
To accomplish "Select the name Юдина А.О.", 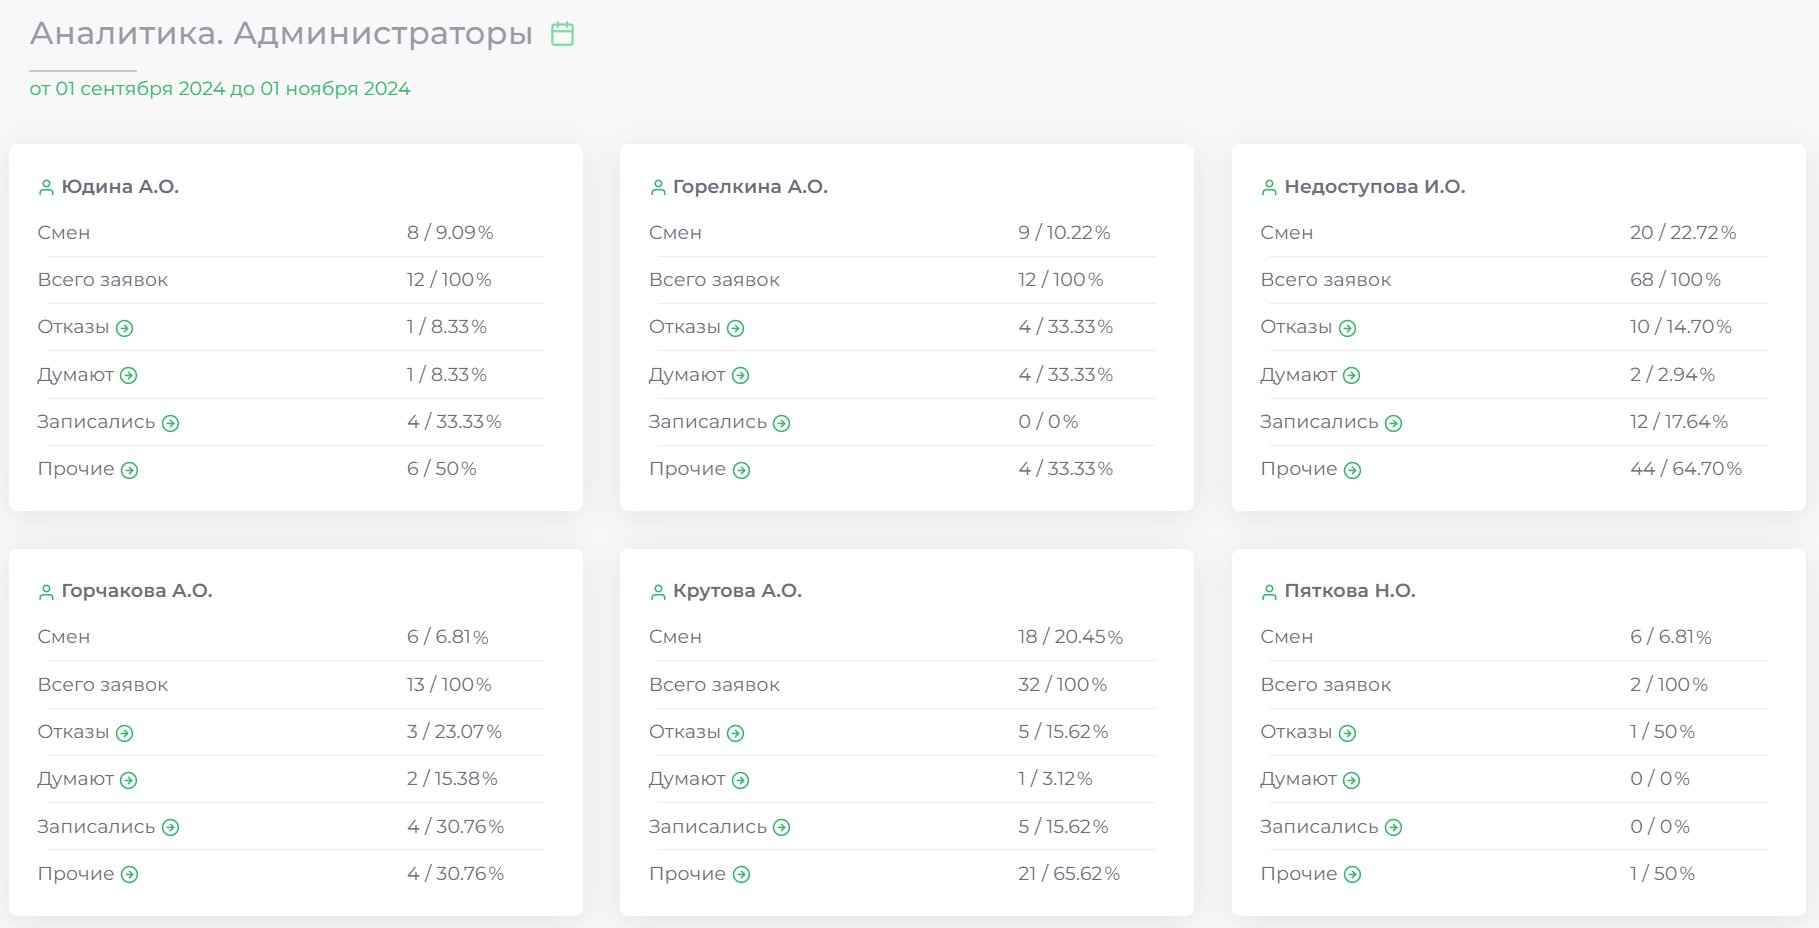I will tap(120, 187).
